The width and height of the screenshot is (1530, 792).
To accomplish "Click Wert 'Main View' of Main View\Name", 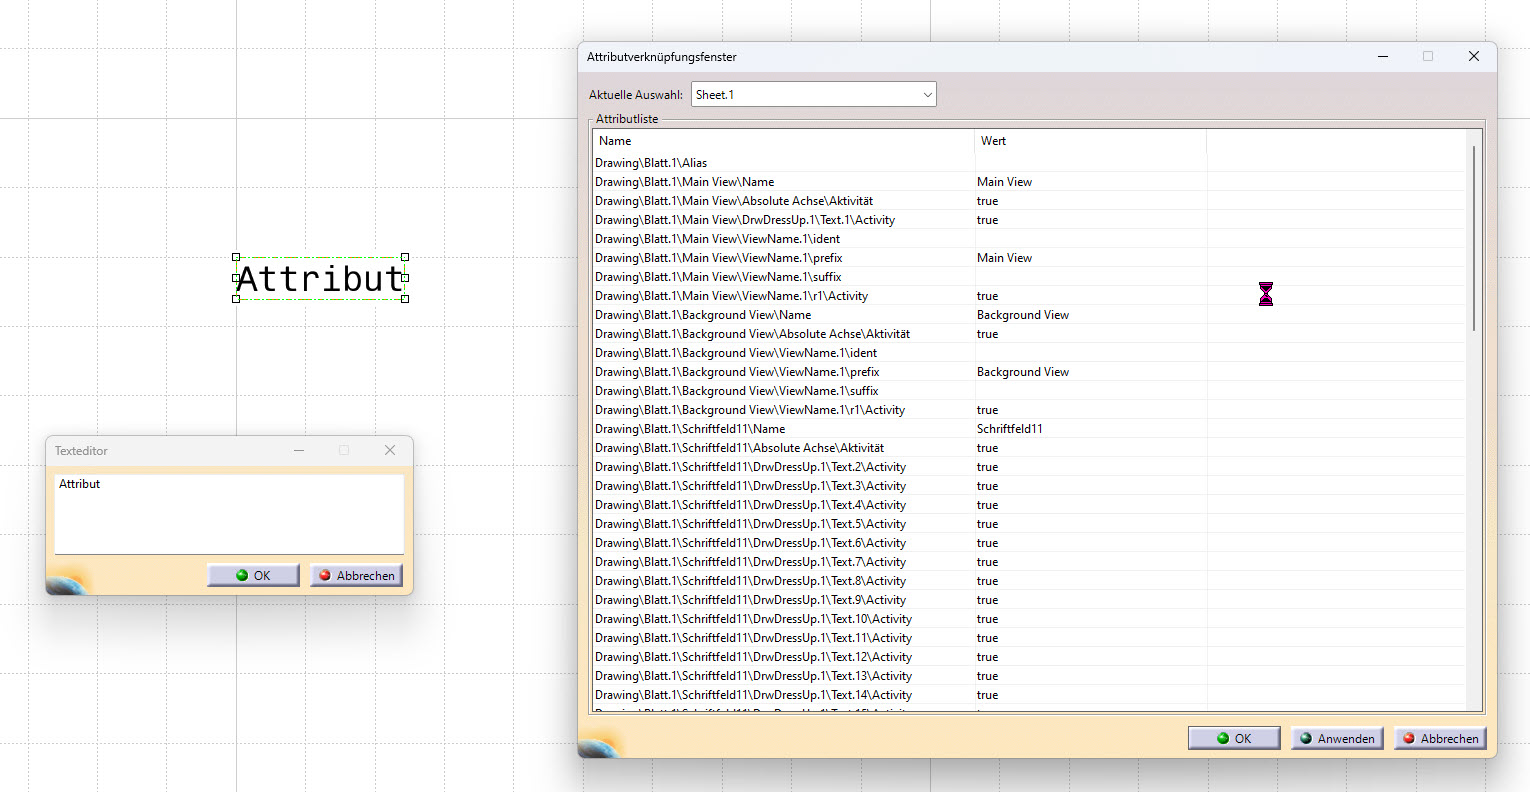I will coord(1004,182).
